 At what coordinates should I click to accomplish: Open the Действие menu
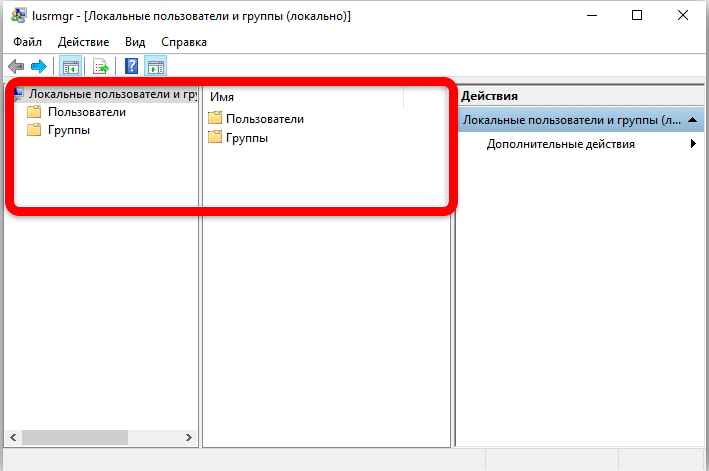pyautogui.click(x=84, y=42)
